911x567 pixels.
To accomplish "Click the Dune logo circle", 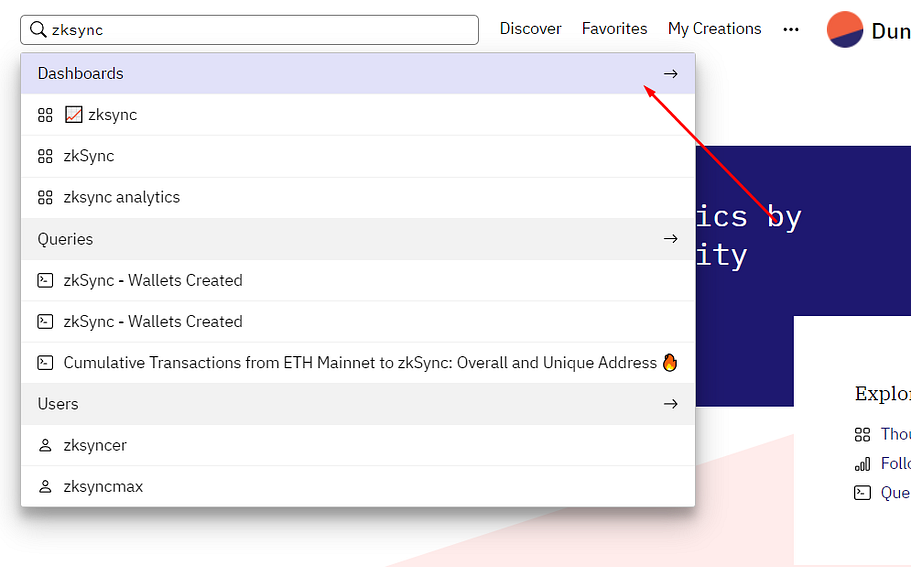I will 845,30.
